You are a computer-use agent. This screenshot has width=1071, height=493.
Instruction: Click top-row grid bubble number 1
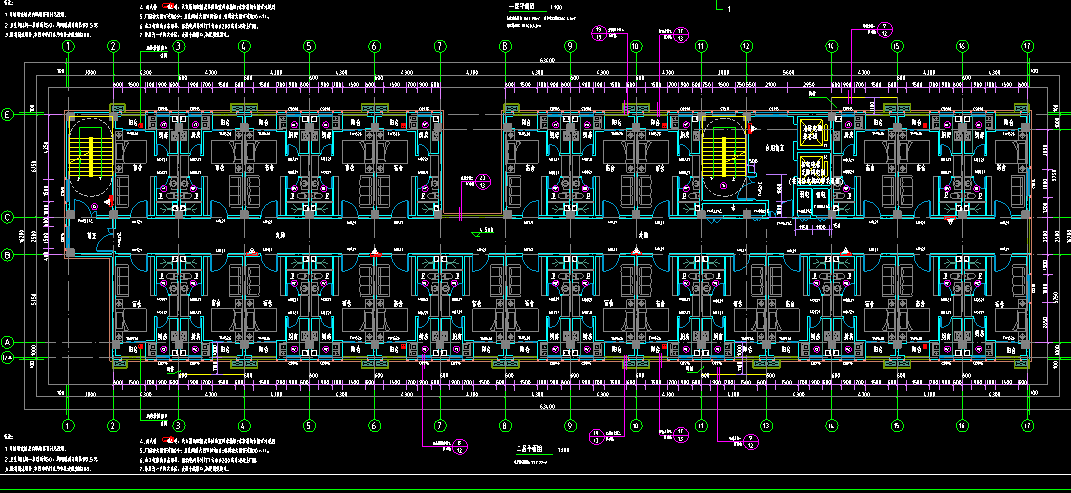(x=68, y=46)
